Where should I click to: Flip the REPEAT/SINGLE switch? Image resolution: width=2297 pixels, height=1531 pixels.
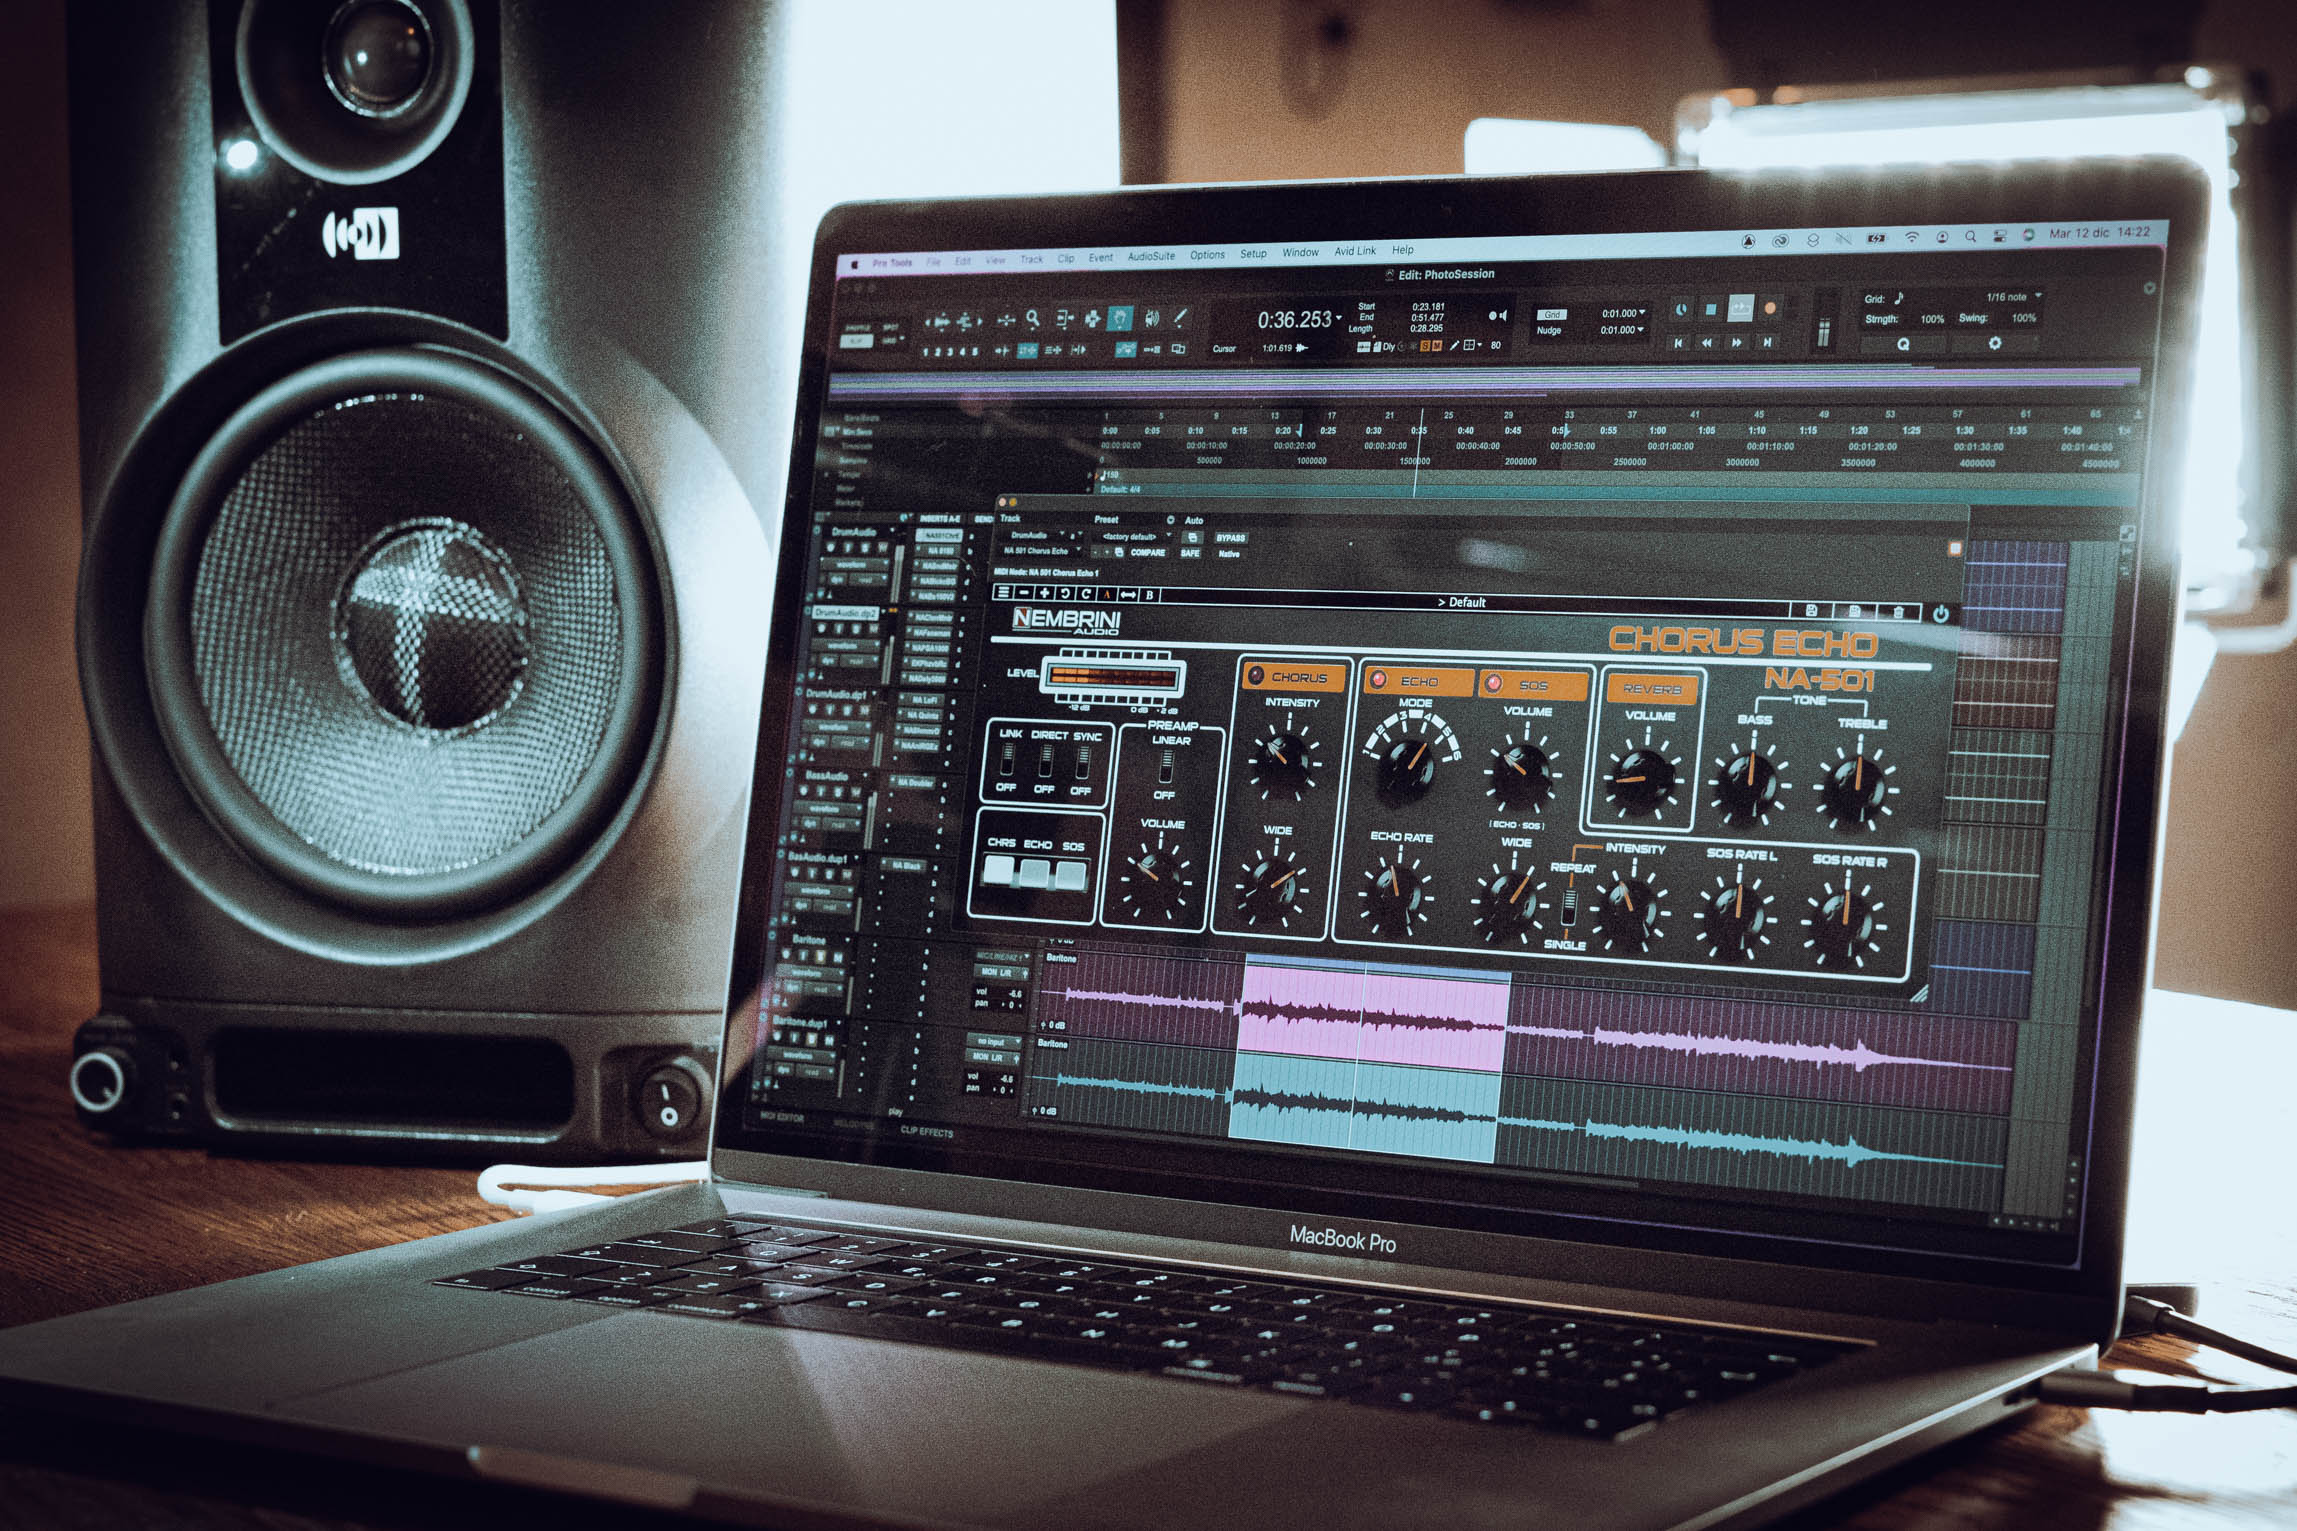point(1569,907)
